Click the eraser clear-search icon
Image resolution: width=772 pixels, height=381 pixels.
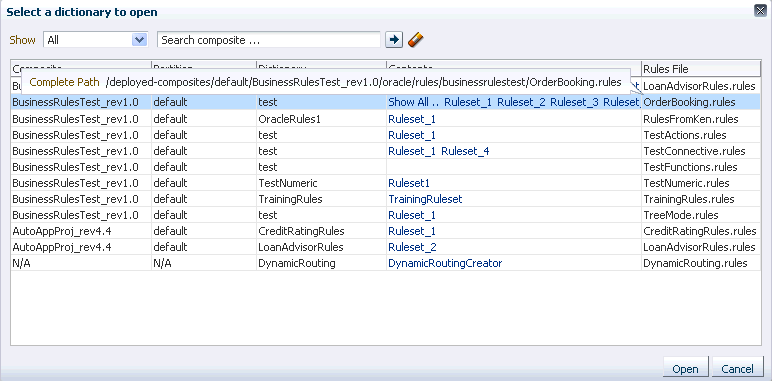tap(416, 40)
